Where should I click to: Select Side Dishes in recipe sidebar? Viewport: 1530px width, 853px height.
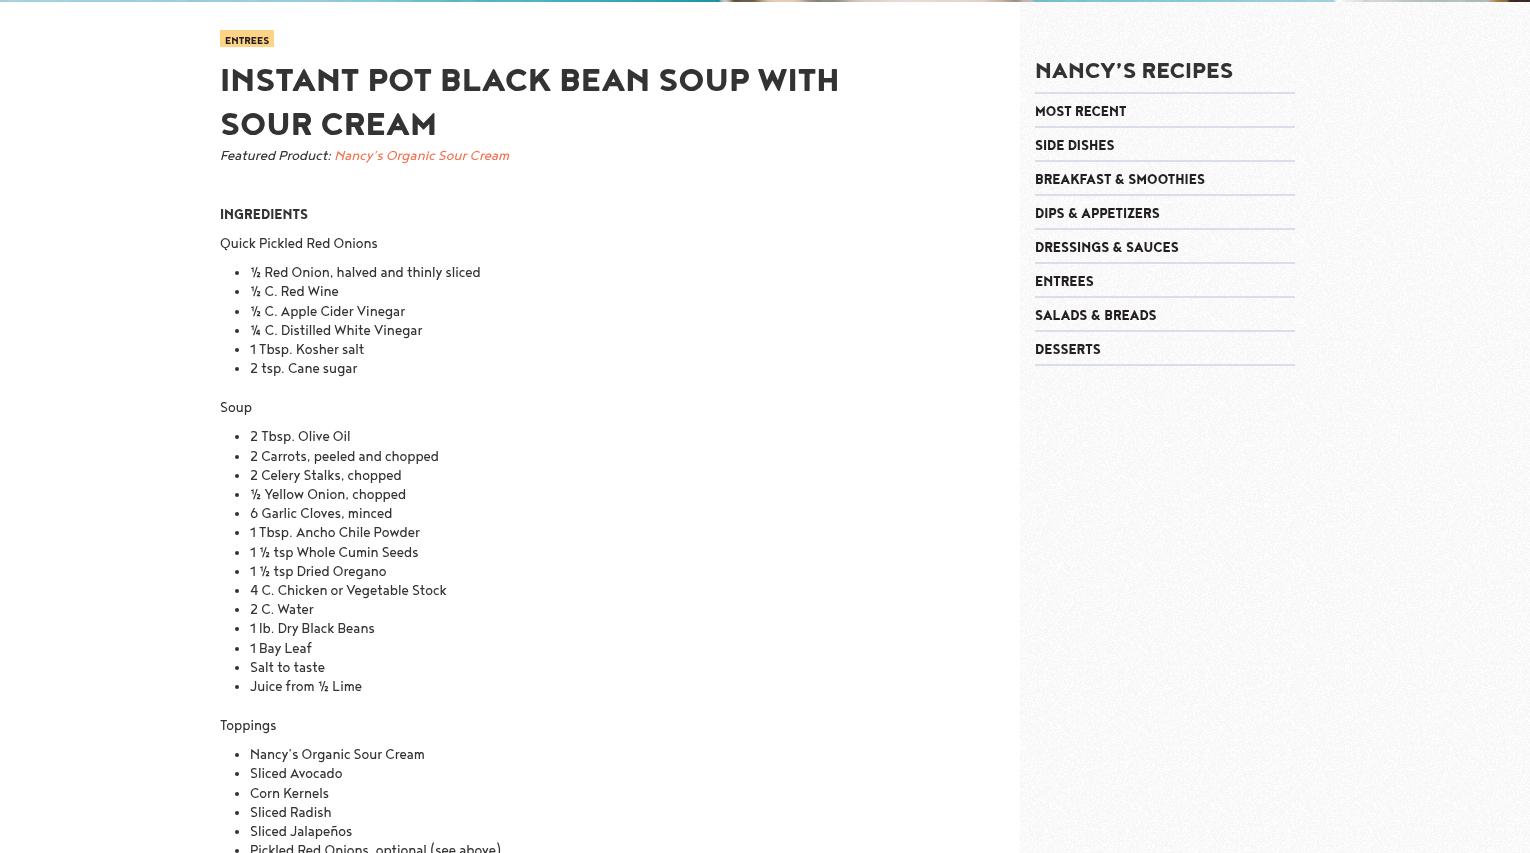pyautogui.click(x=1074, y=146)
